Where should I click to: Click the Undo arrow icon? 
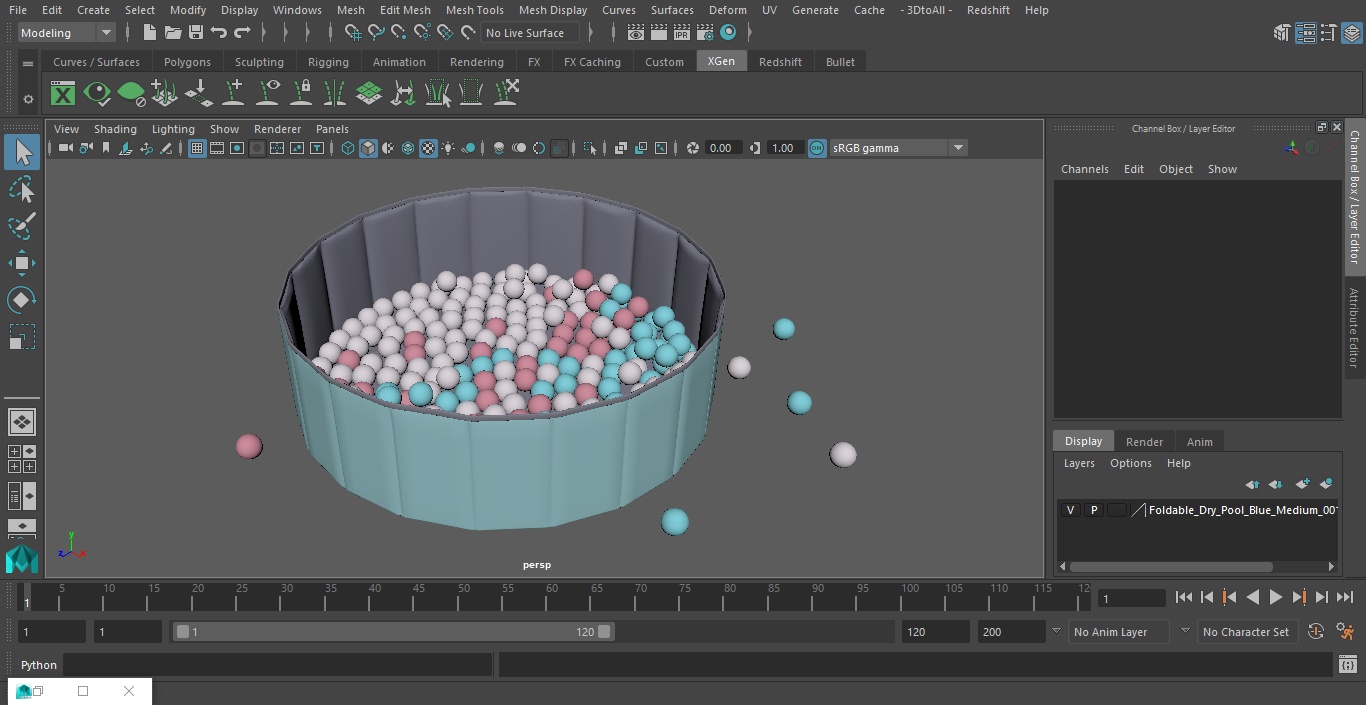pos(219,33)
